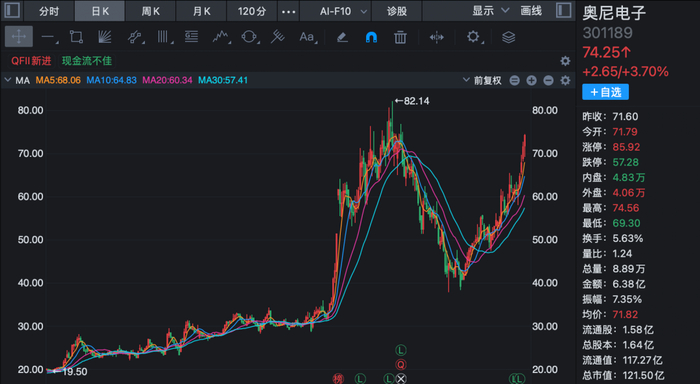The width and height of the screenshot is (700, 384).
Task: Click the stock name 奥尼电子
Action: click(614, 13)
